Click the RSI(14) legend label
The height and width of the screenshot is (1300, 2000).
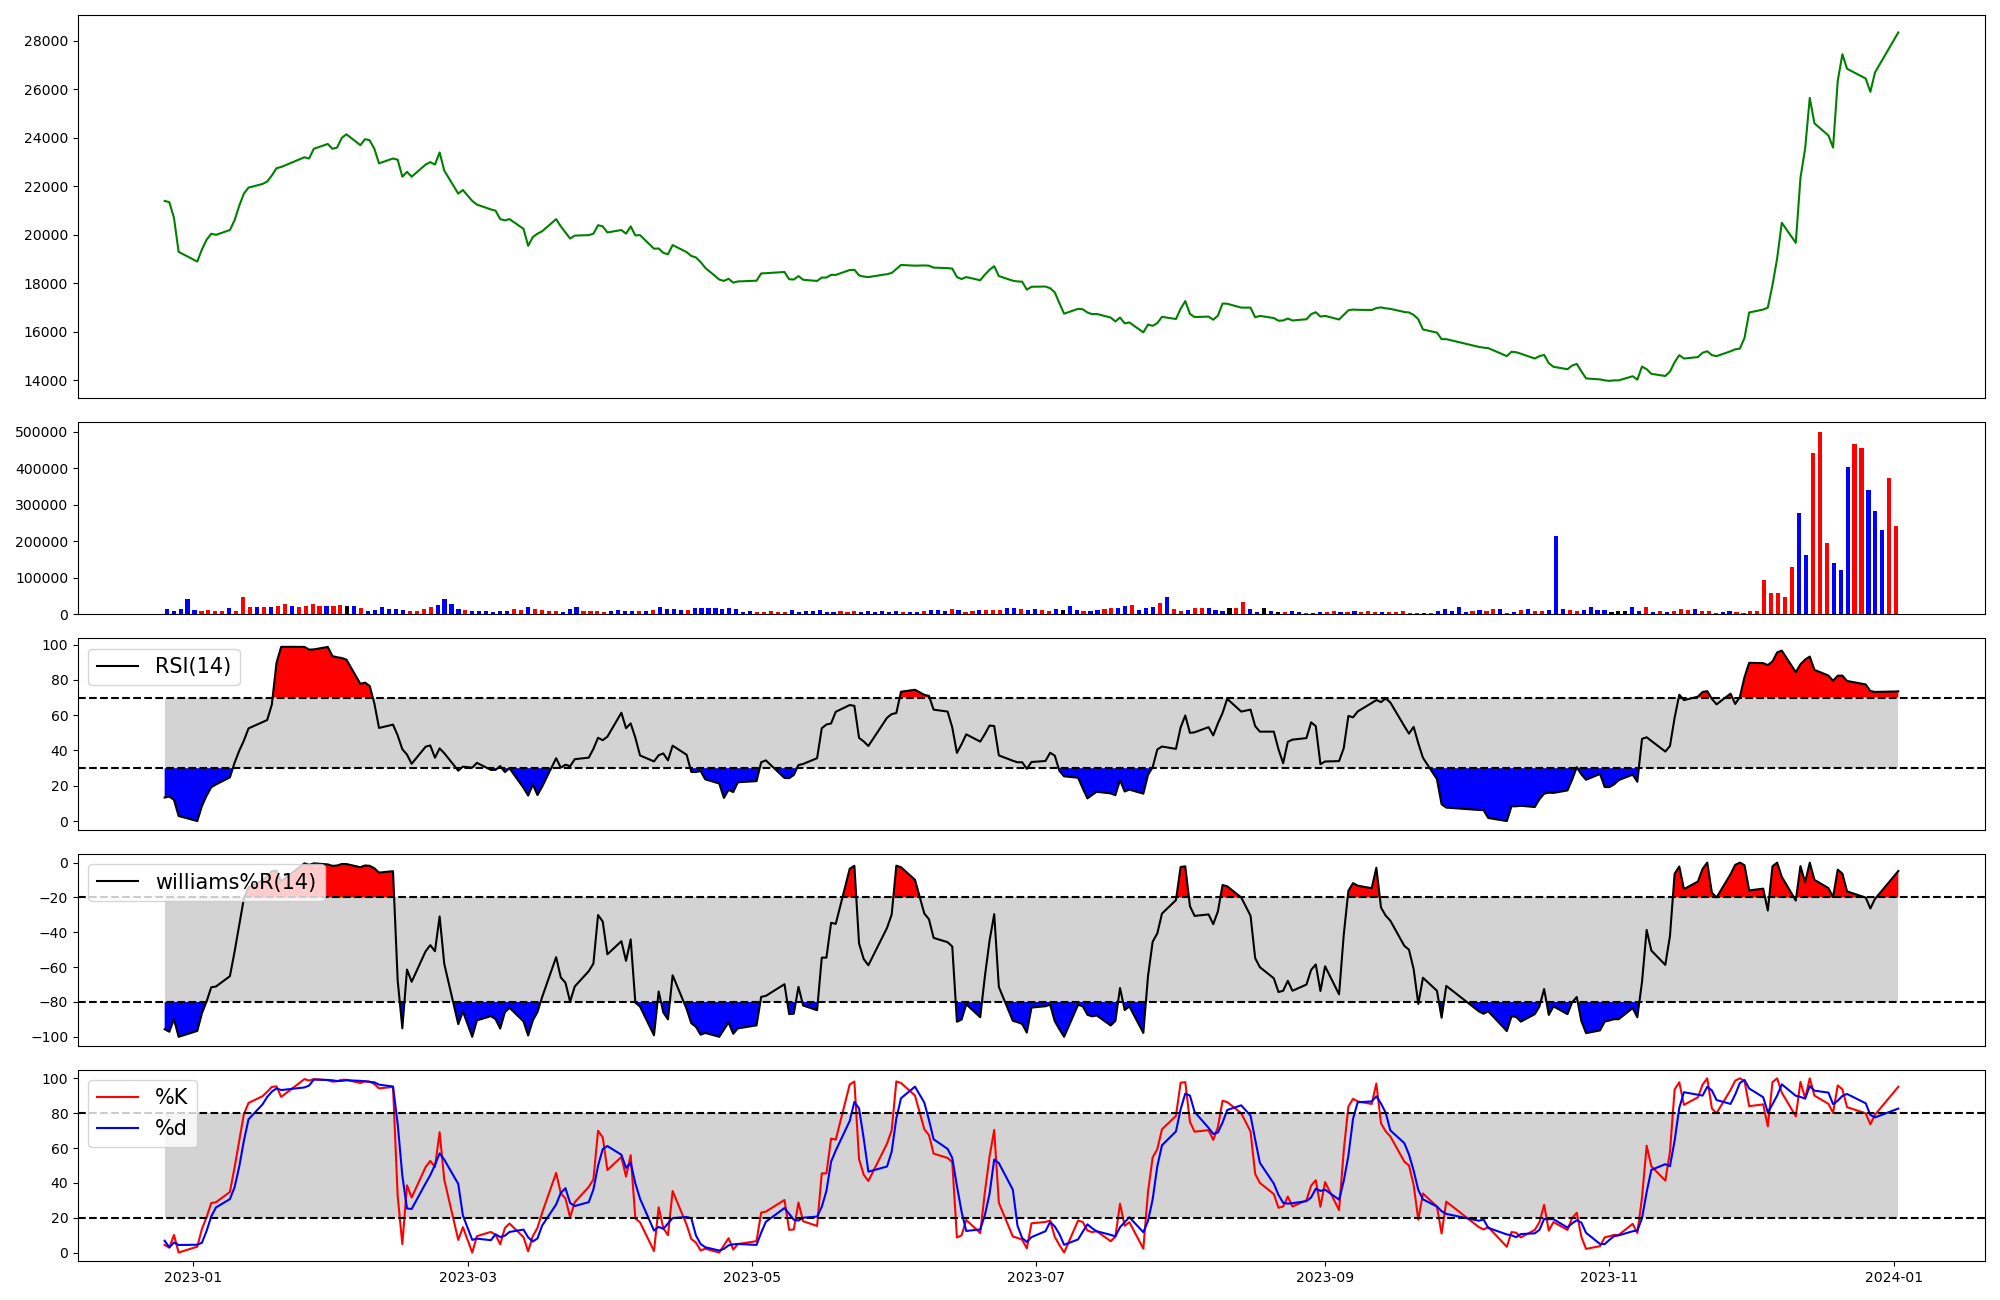(x=192, y=666)
